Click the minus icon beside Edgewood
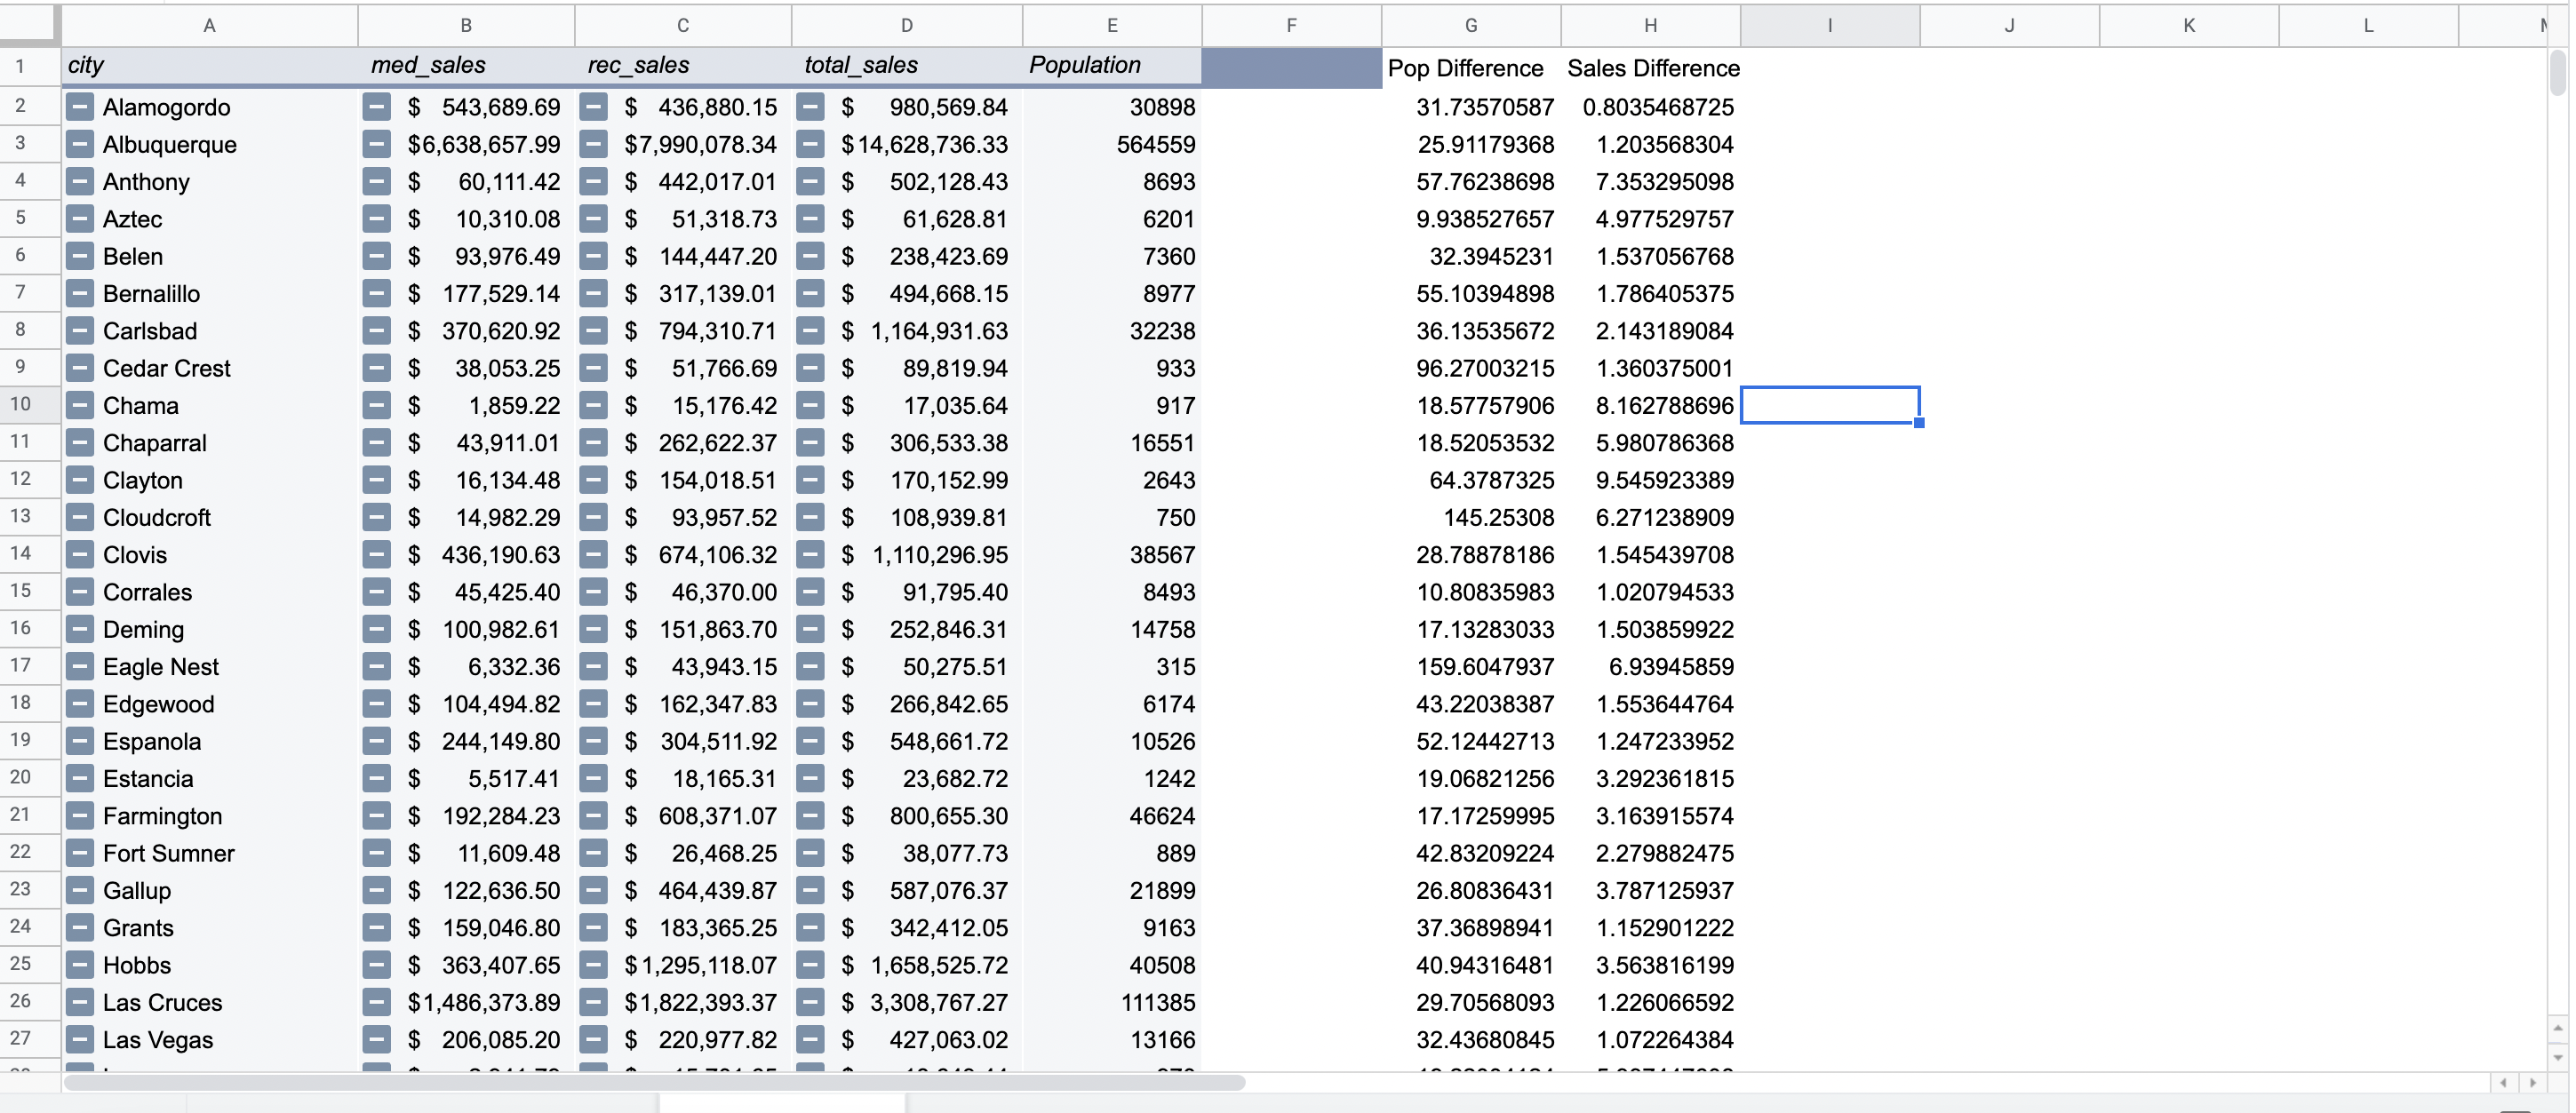Image resolution: width=2576 pixels, height=1113 pixels. pos(80,704)
